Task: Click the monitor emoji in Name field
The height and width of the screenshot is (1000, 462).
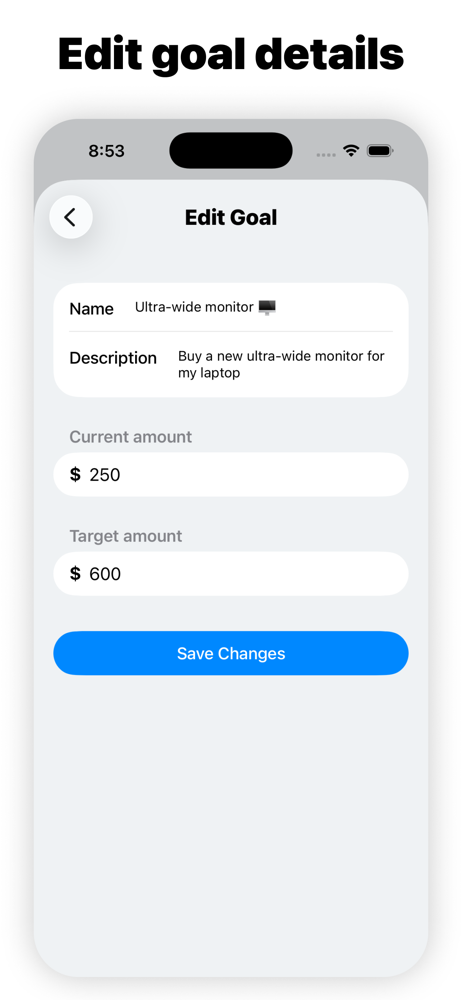Action: (267, 307)
